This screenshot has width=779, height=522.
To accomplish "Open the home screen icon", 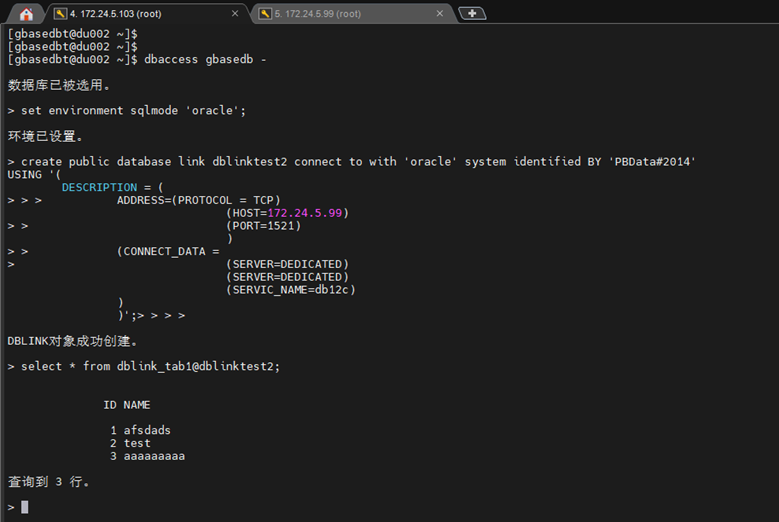I will (x=26, y=14).
